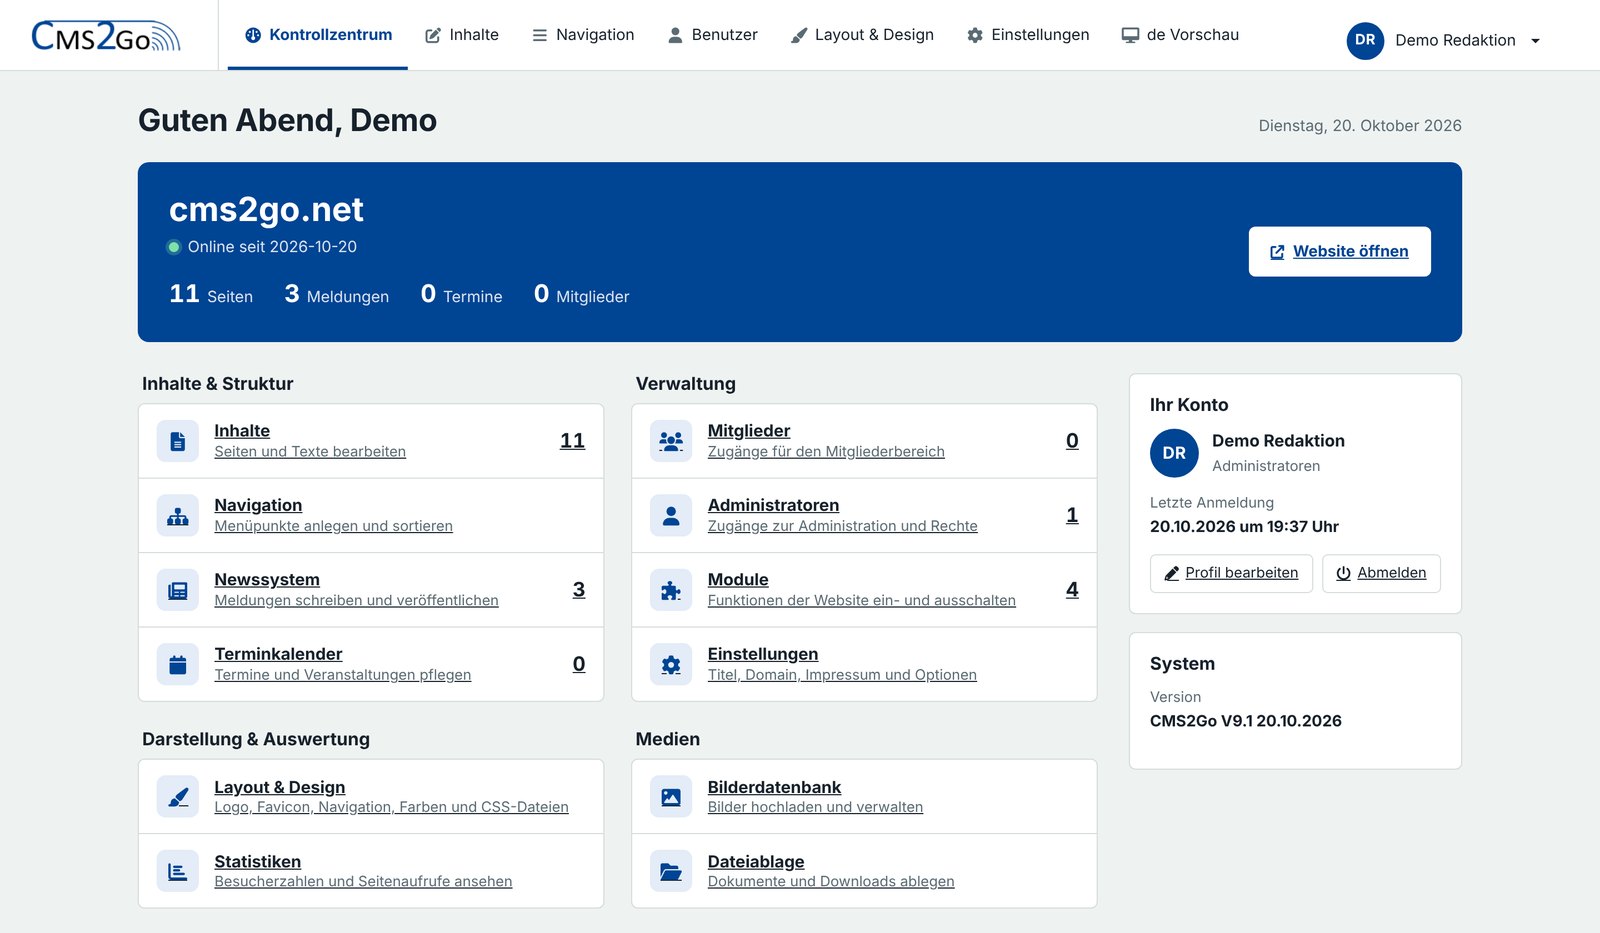
Task: Click the DR avatar in Ihr Konto card
Action: pyautogui.click(x=1174, y=453)
